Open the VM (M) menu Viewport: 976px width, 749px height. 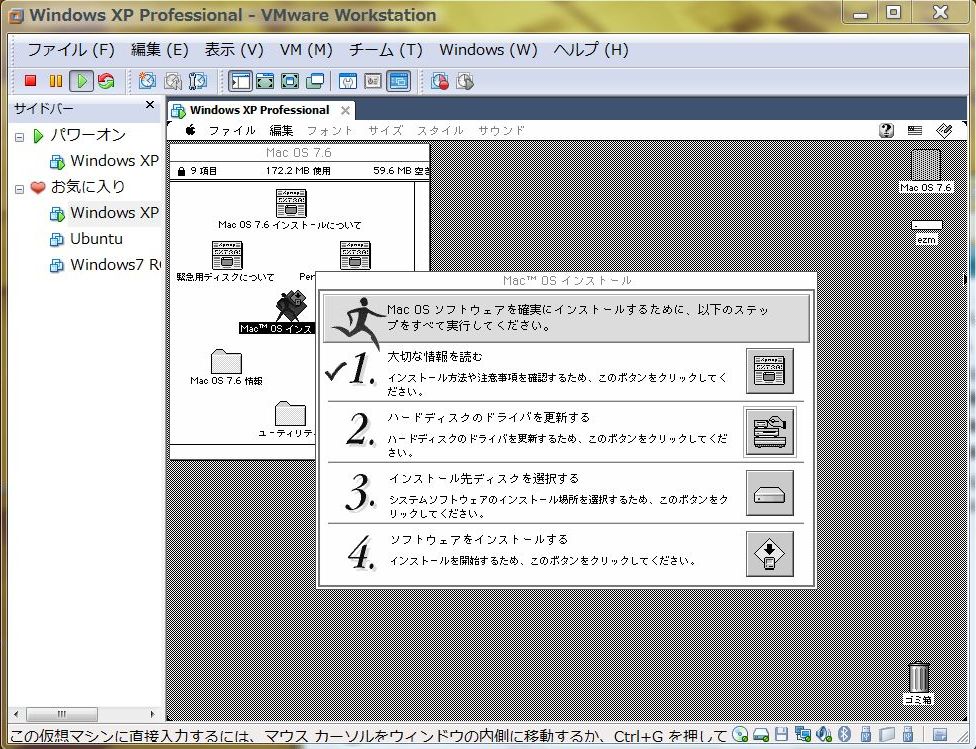306,50
